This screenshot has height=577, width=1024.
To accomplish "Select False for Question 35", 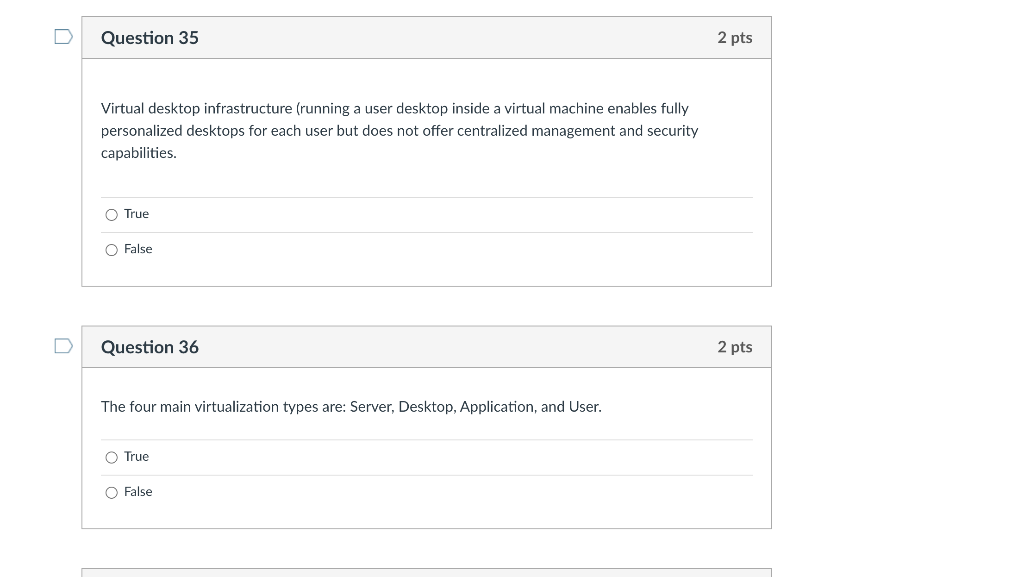I will point(112,249).
